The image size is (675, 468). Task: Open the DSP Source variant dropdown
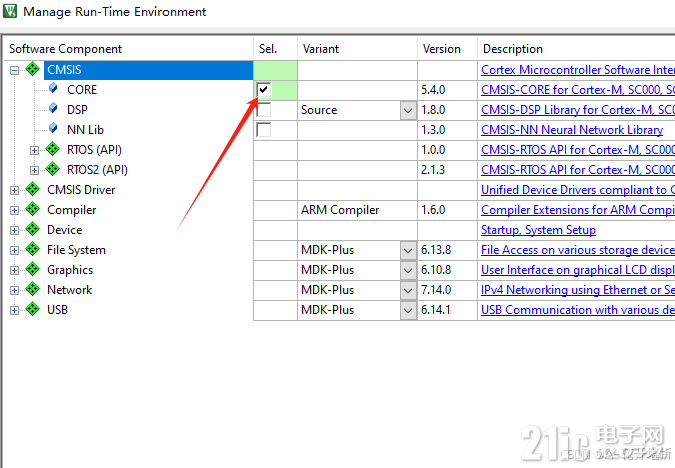click(408, 110)
